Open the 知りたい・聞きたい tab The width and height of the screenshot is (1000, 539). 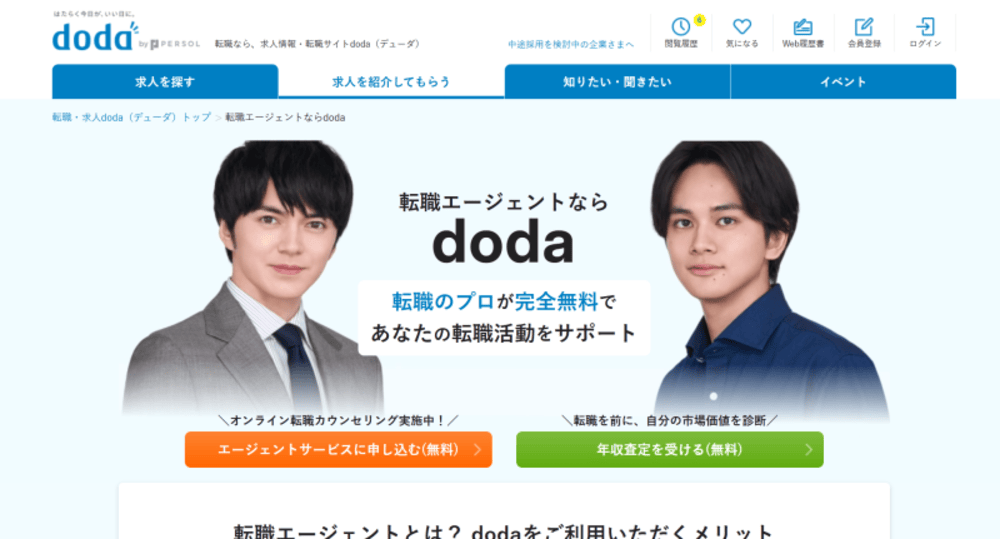(x=617, y=82)
